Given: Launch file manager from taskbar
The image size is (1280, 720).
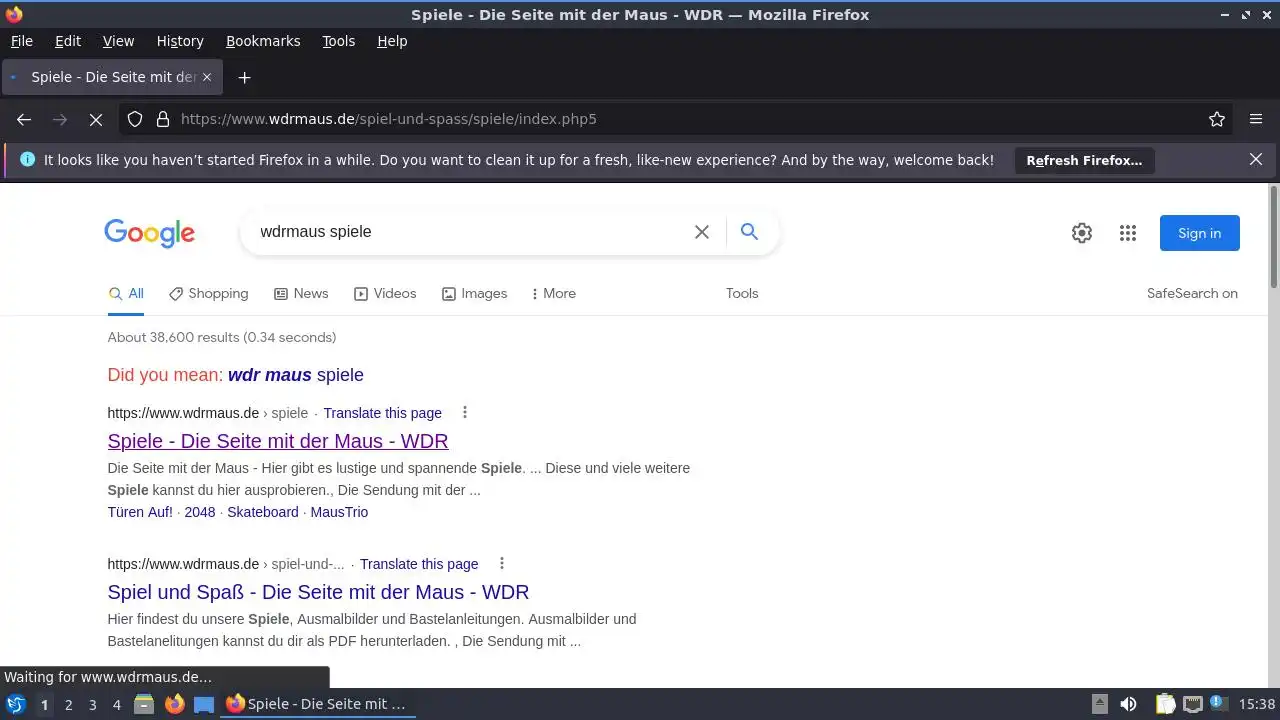Looking at the screenshot, I should [x=144, y=704].
